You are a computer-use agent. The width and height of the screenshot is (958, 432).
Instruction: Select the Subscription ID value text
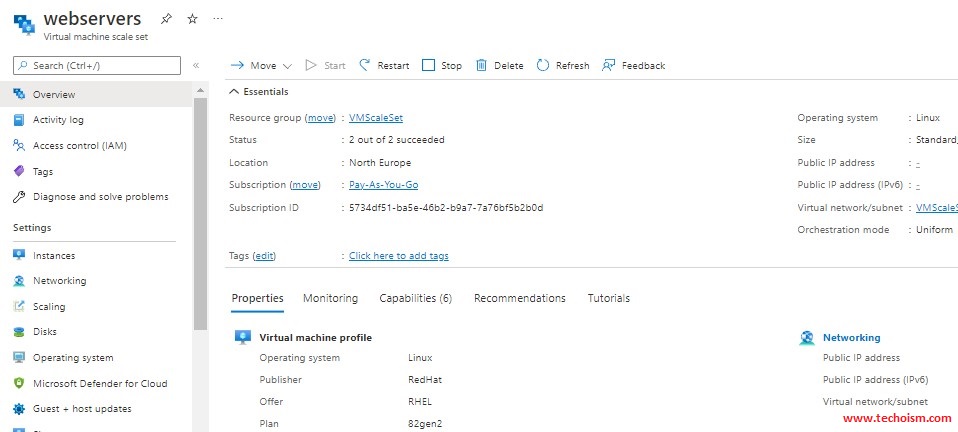[x=446, y=208]
